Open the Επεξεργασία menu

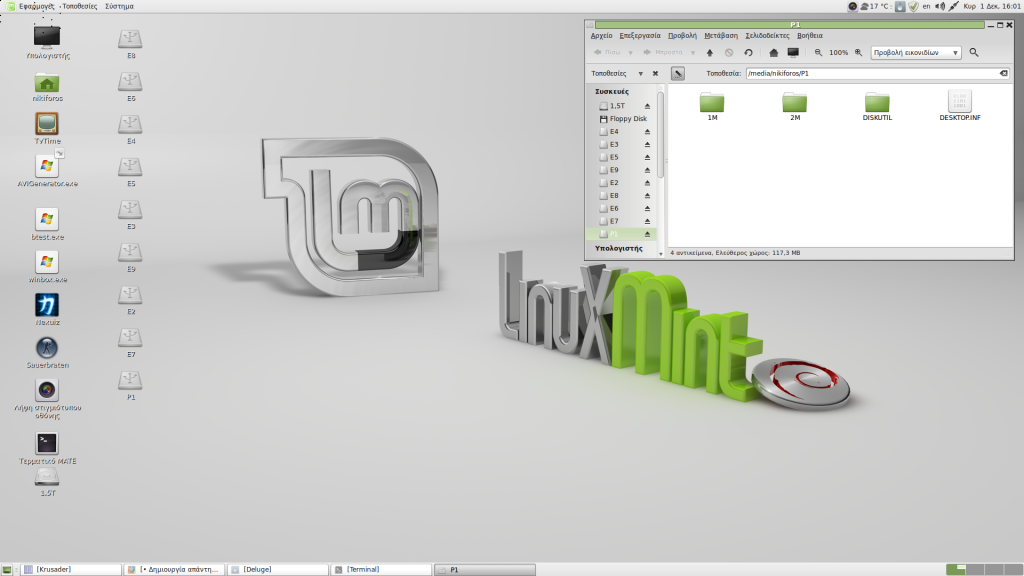tap(639, 36)
